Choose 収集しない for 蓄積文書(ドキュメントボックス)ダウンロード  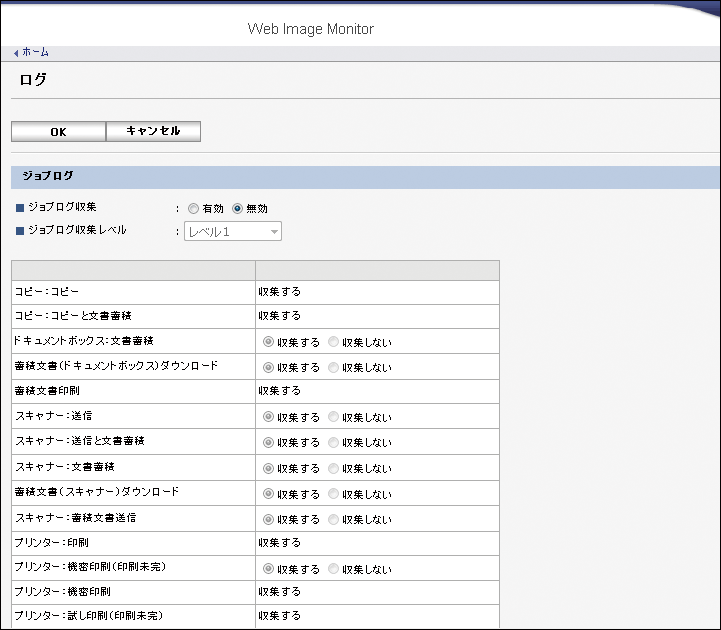coord(334,367)
